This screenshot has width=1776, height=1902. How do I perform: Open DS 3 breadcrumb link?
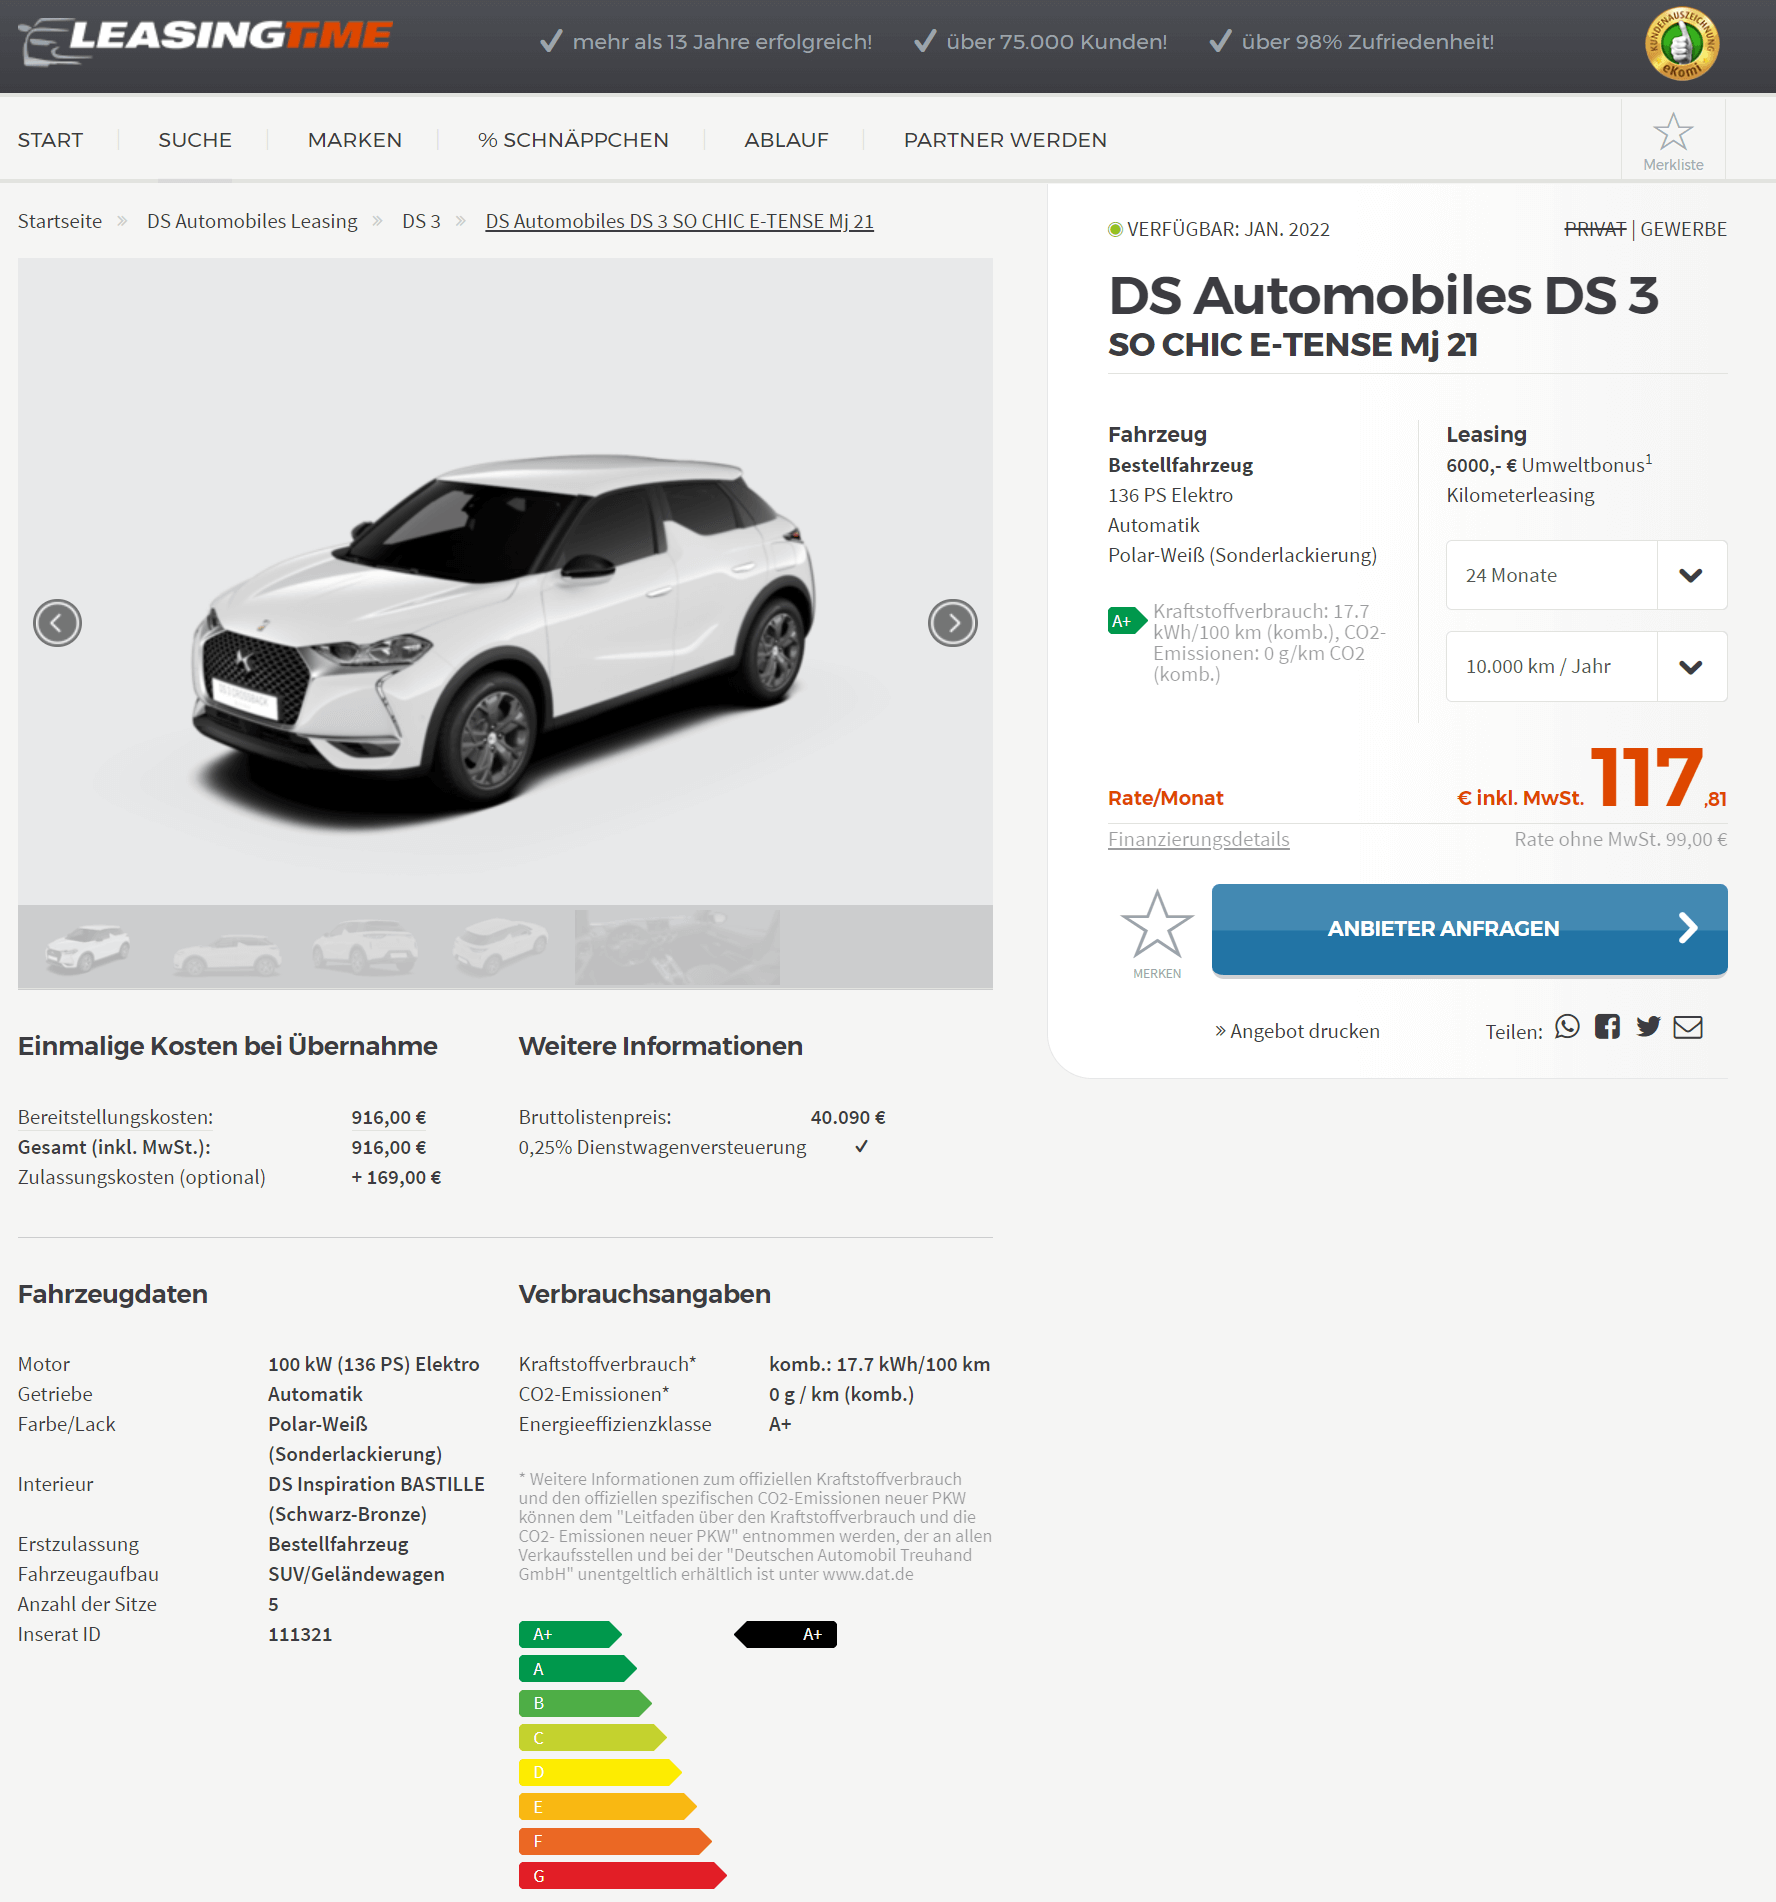pos(421,221)
